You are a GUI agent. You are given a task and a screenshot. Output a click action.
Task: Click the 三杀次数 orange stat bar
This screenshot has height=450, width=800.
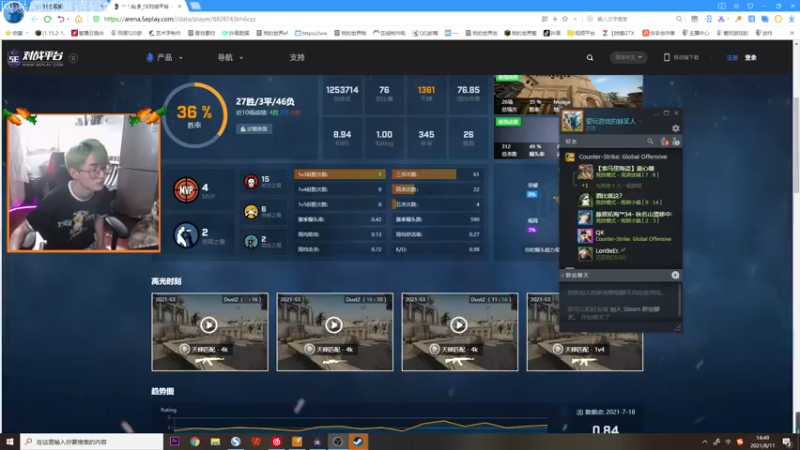[424, 174]
